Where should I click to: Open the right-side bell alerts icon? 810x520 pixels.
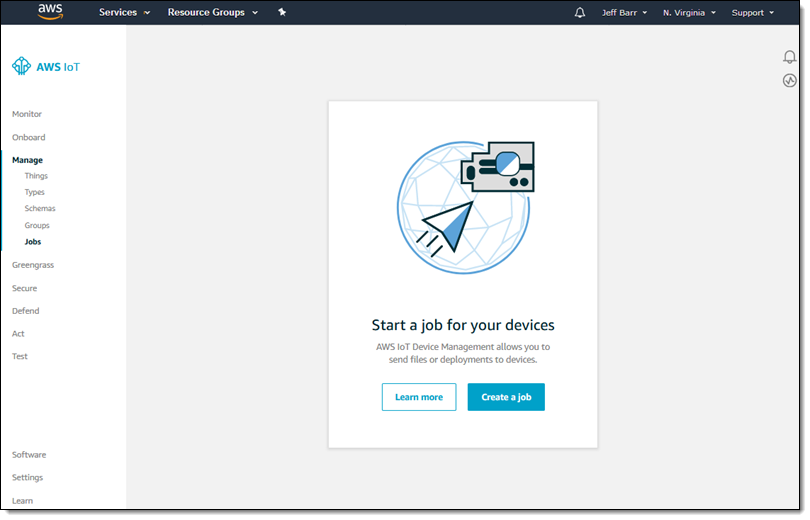click(789, 57)
